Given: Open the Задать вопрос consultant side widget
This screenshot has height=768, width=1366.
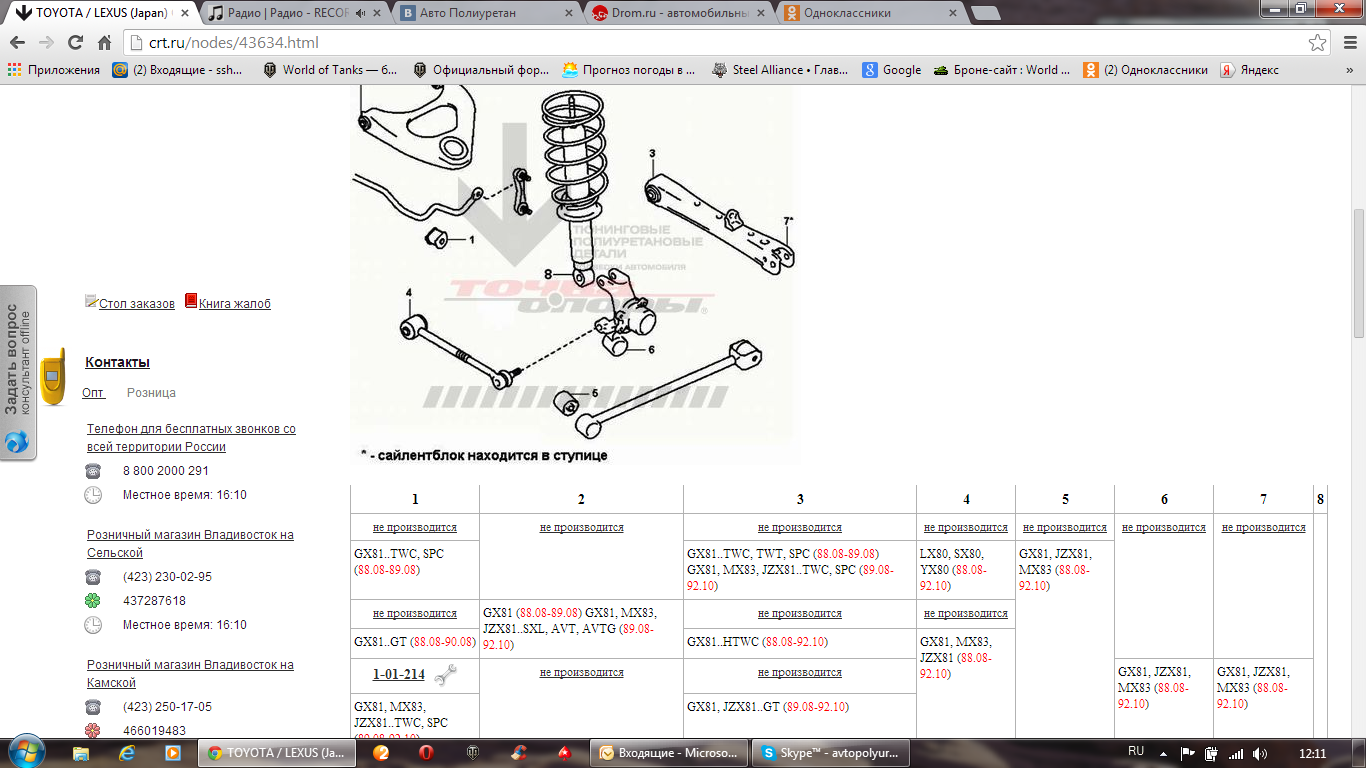Looking at the screenshot, I should coord(19,372).
